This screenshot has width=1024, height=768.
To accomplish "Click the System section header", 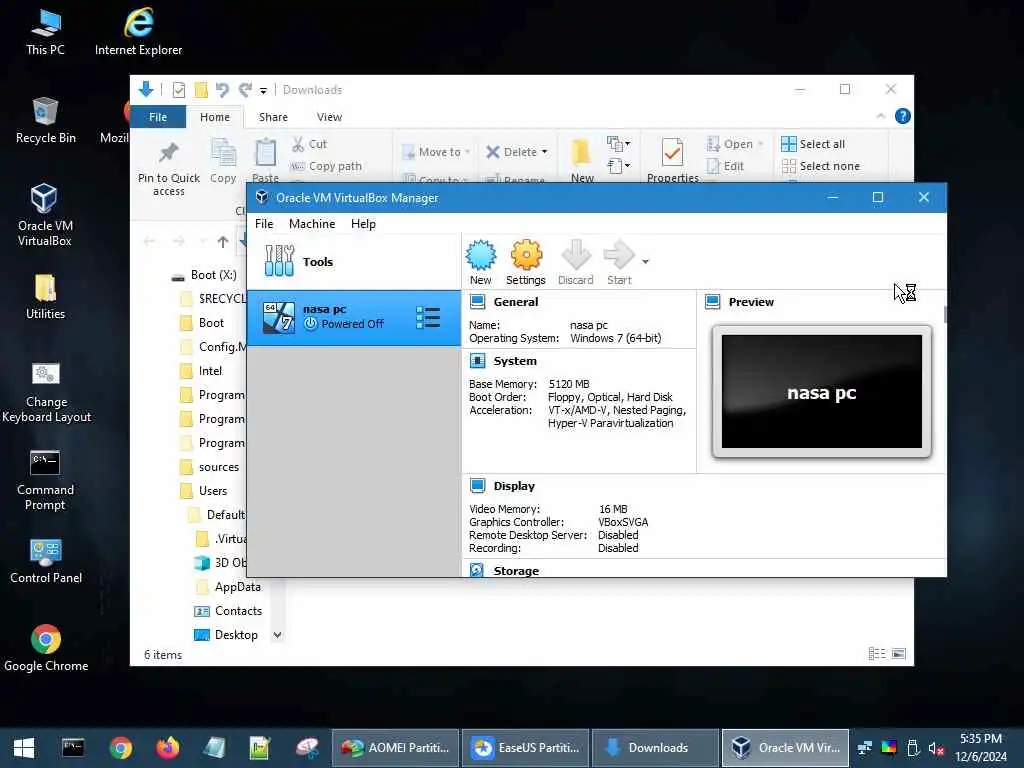I will 515,361.
